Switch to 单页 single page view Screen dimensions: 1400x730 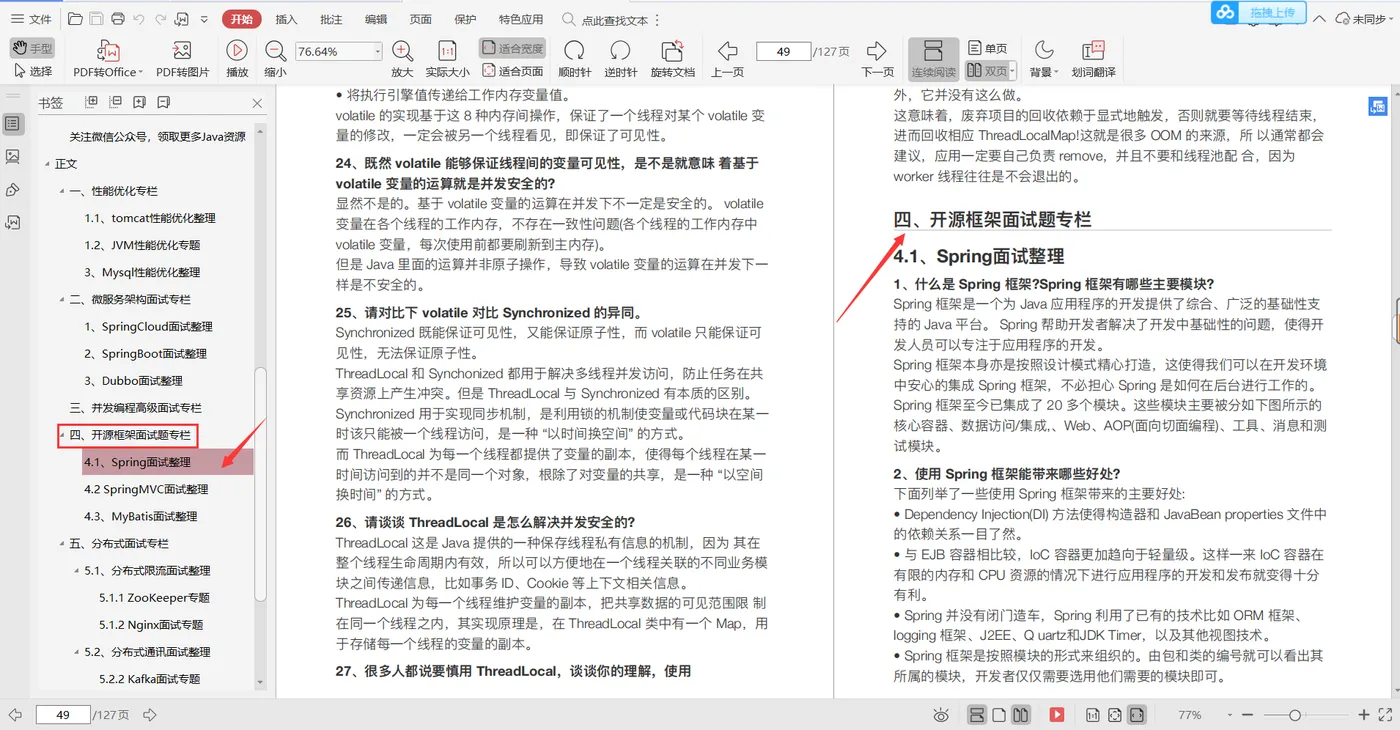click(x=988, y=48)
